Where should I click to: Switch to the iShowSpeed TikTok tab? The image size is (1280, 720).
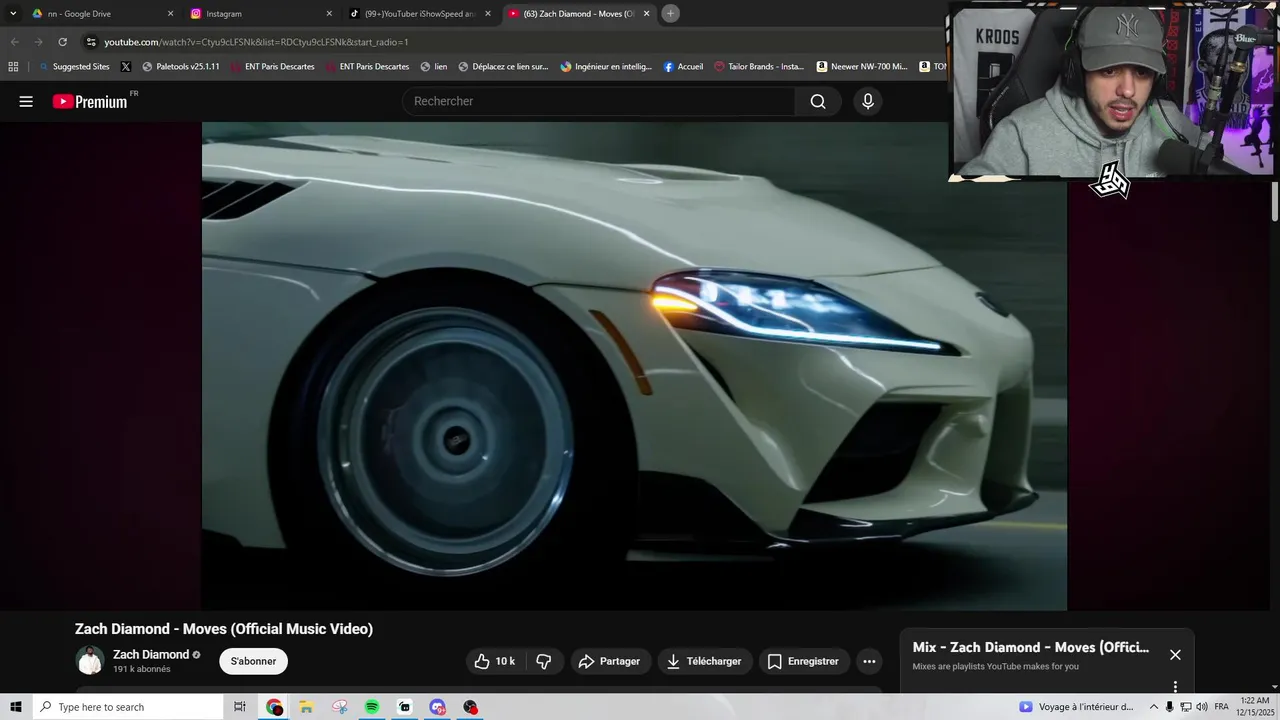[x=420, y=14]
